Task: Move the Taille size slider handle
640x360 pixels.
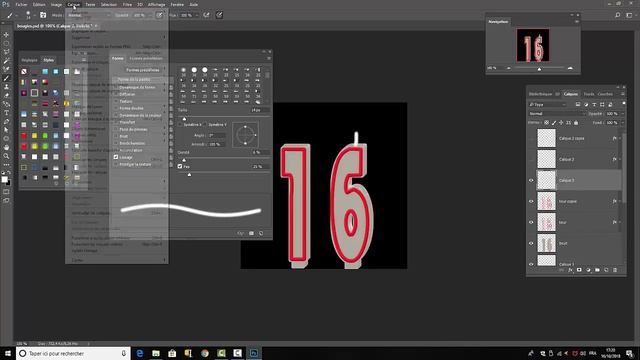Action: [x=184, y=118]
